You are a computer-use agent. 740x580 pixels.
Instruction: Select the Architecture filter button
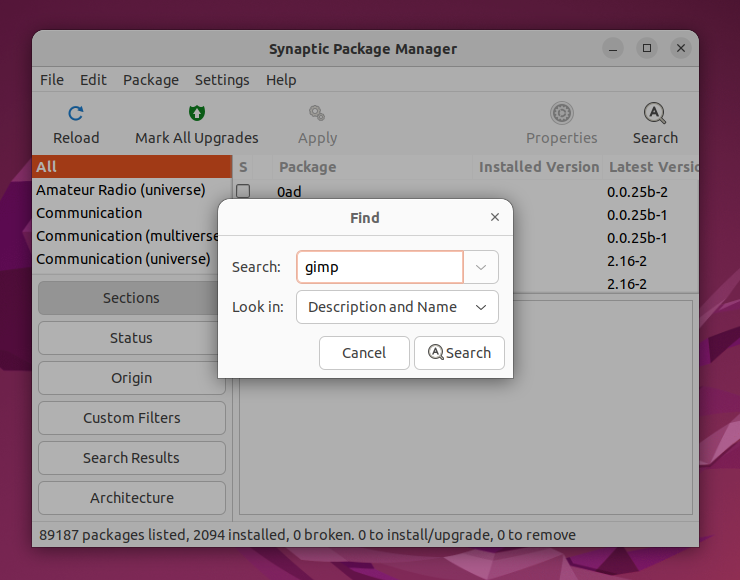132,498
